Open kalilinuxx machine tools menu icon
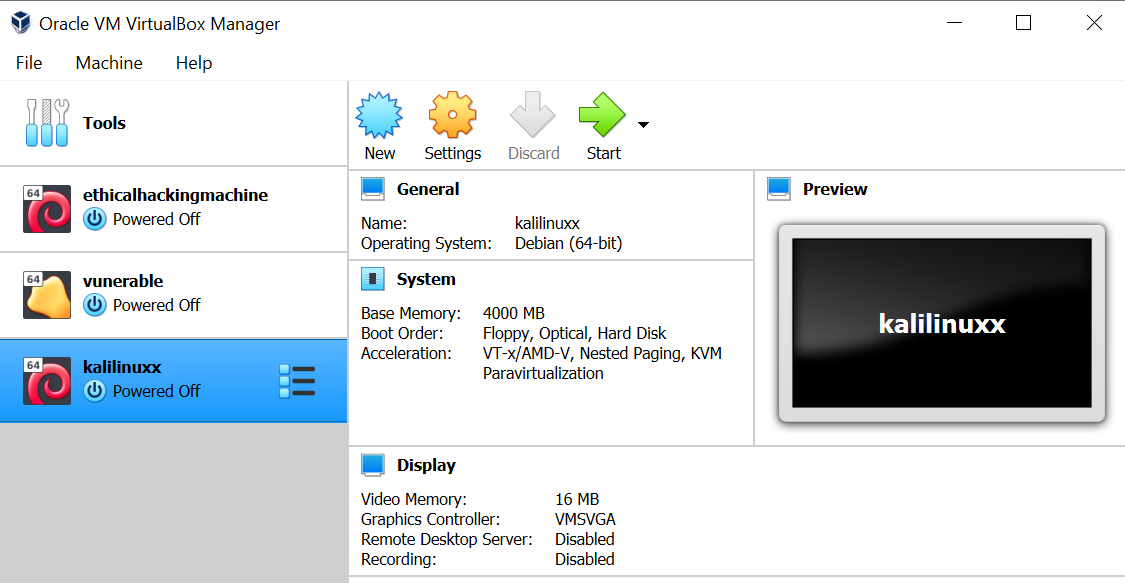Viewport: 1125px width, 583px height. (x=298, y=381)
